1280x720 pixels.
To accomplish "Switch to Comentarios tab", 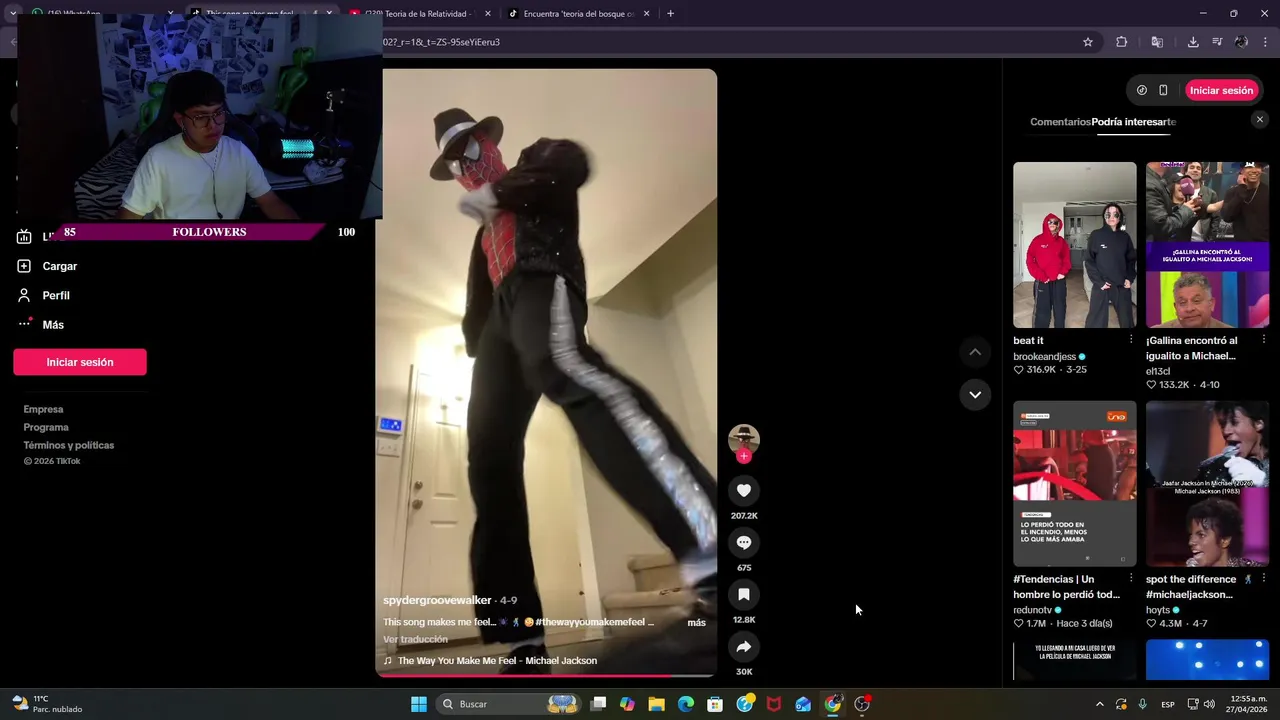I will pos(1060,122).
